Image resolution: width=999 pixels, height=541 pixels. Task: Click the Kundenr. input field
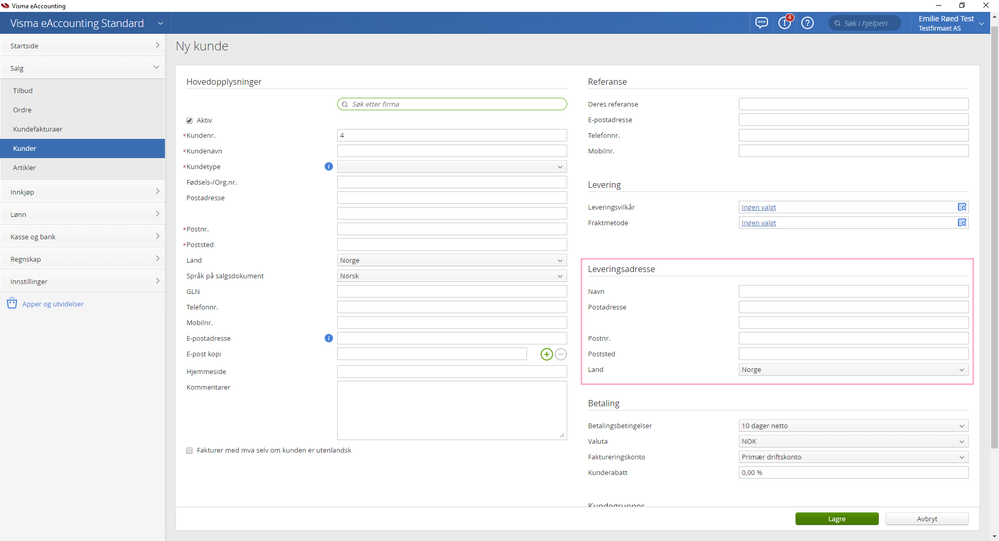(x=452, y=135)
